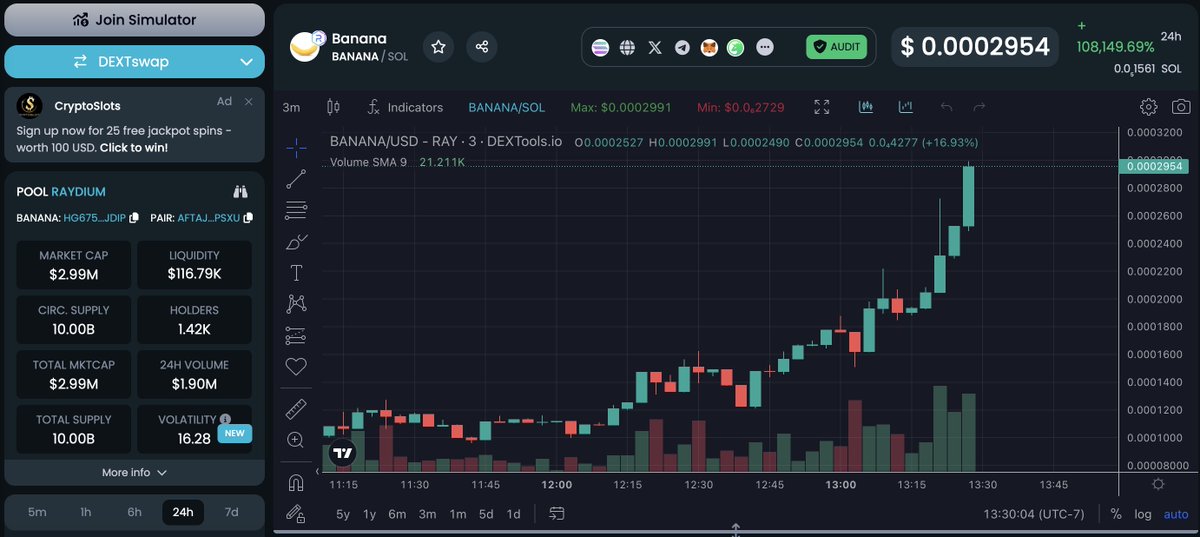This screenshot has width=1200, height=537.
Task: Select the 24h stats period tab
Action: [x=183, y=512]
